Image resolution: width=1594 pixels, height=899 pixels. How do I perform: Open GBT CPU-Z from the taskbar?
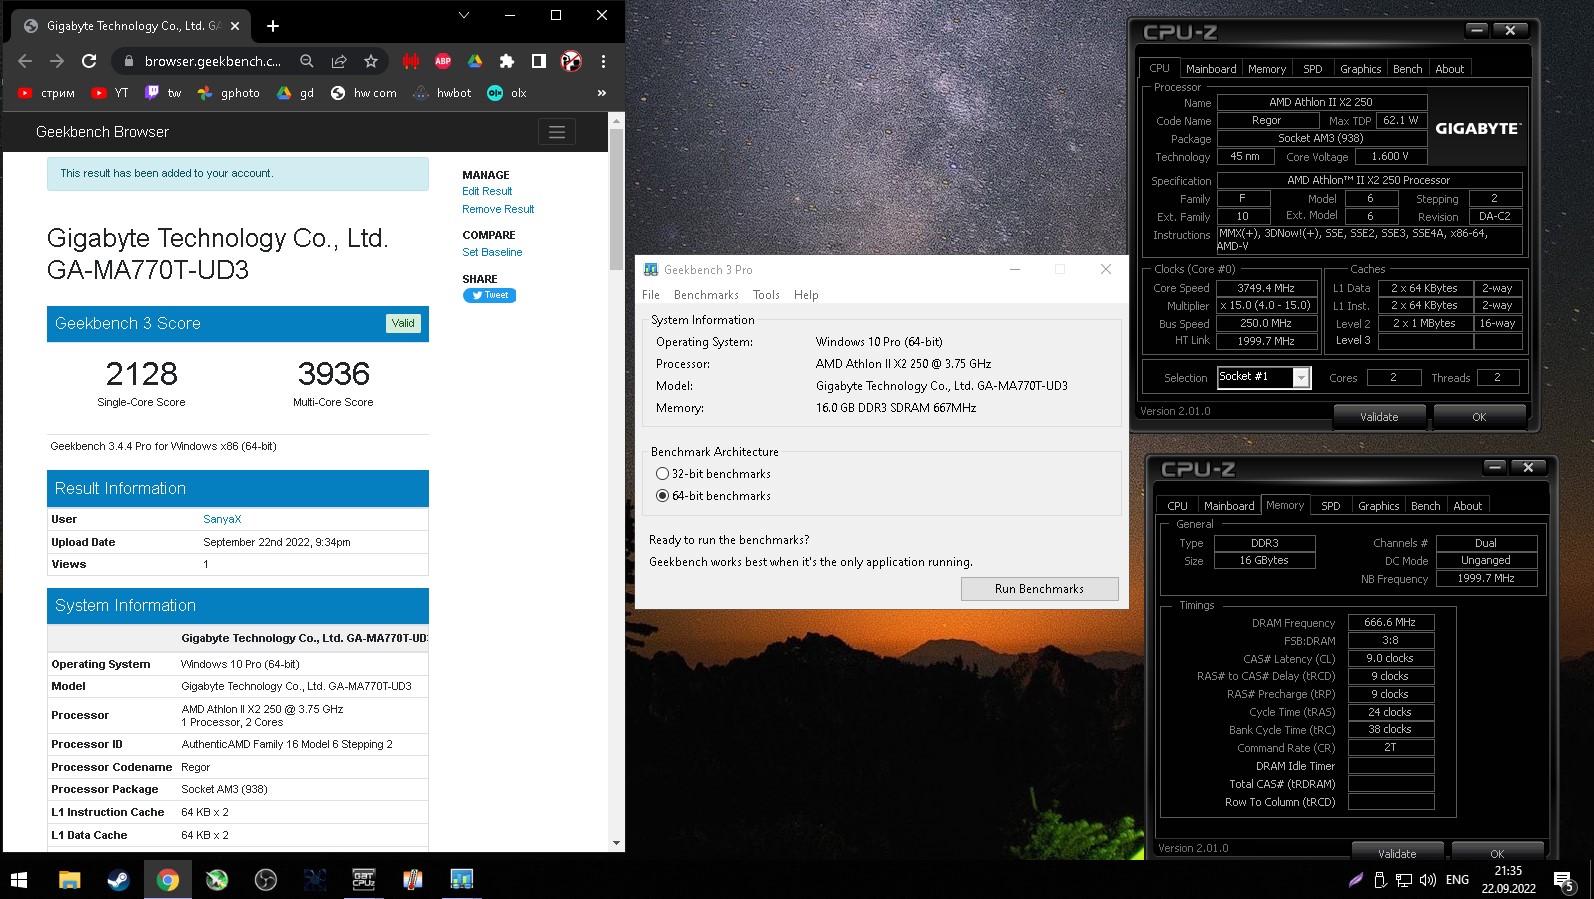pyautogui.click(x=364, y=879)
